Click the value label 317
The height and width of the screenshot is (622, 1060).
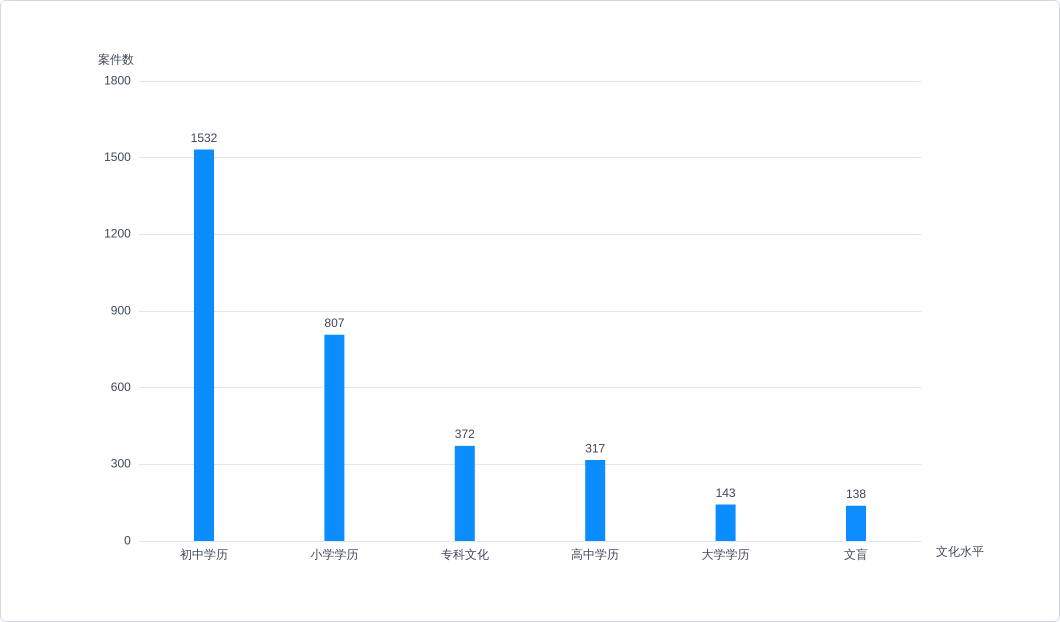pyautogui.click(x=595, y=449)
